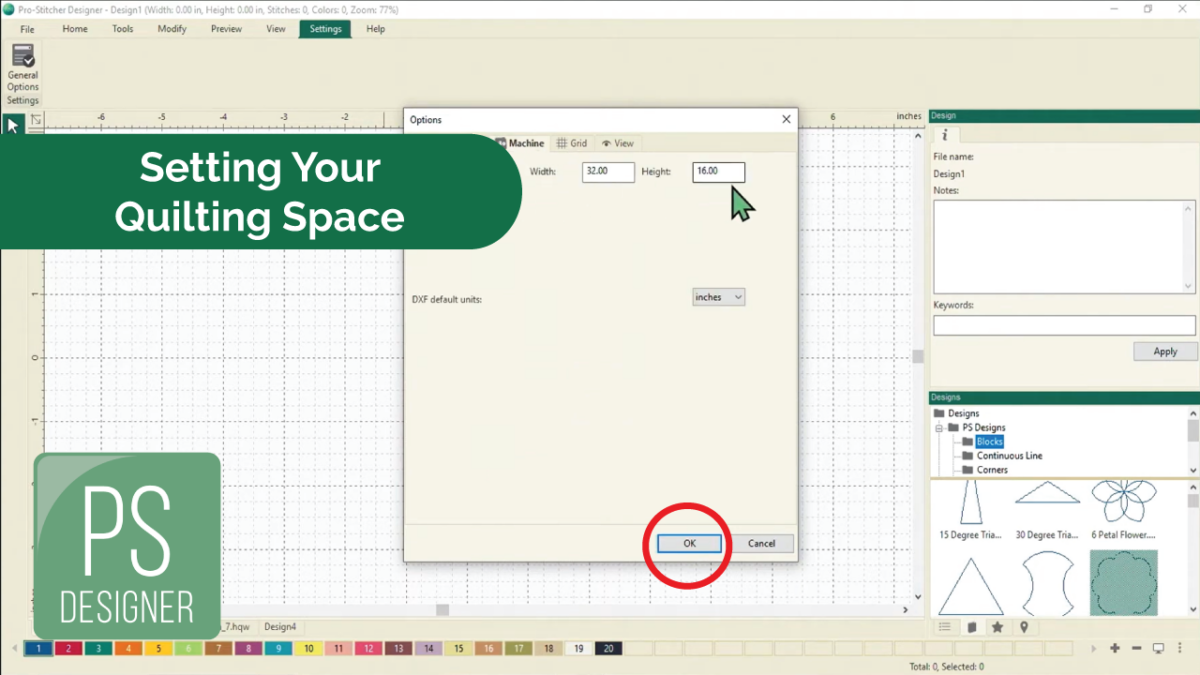Click inside the Width input field

pos(608,171)
